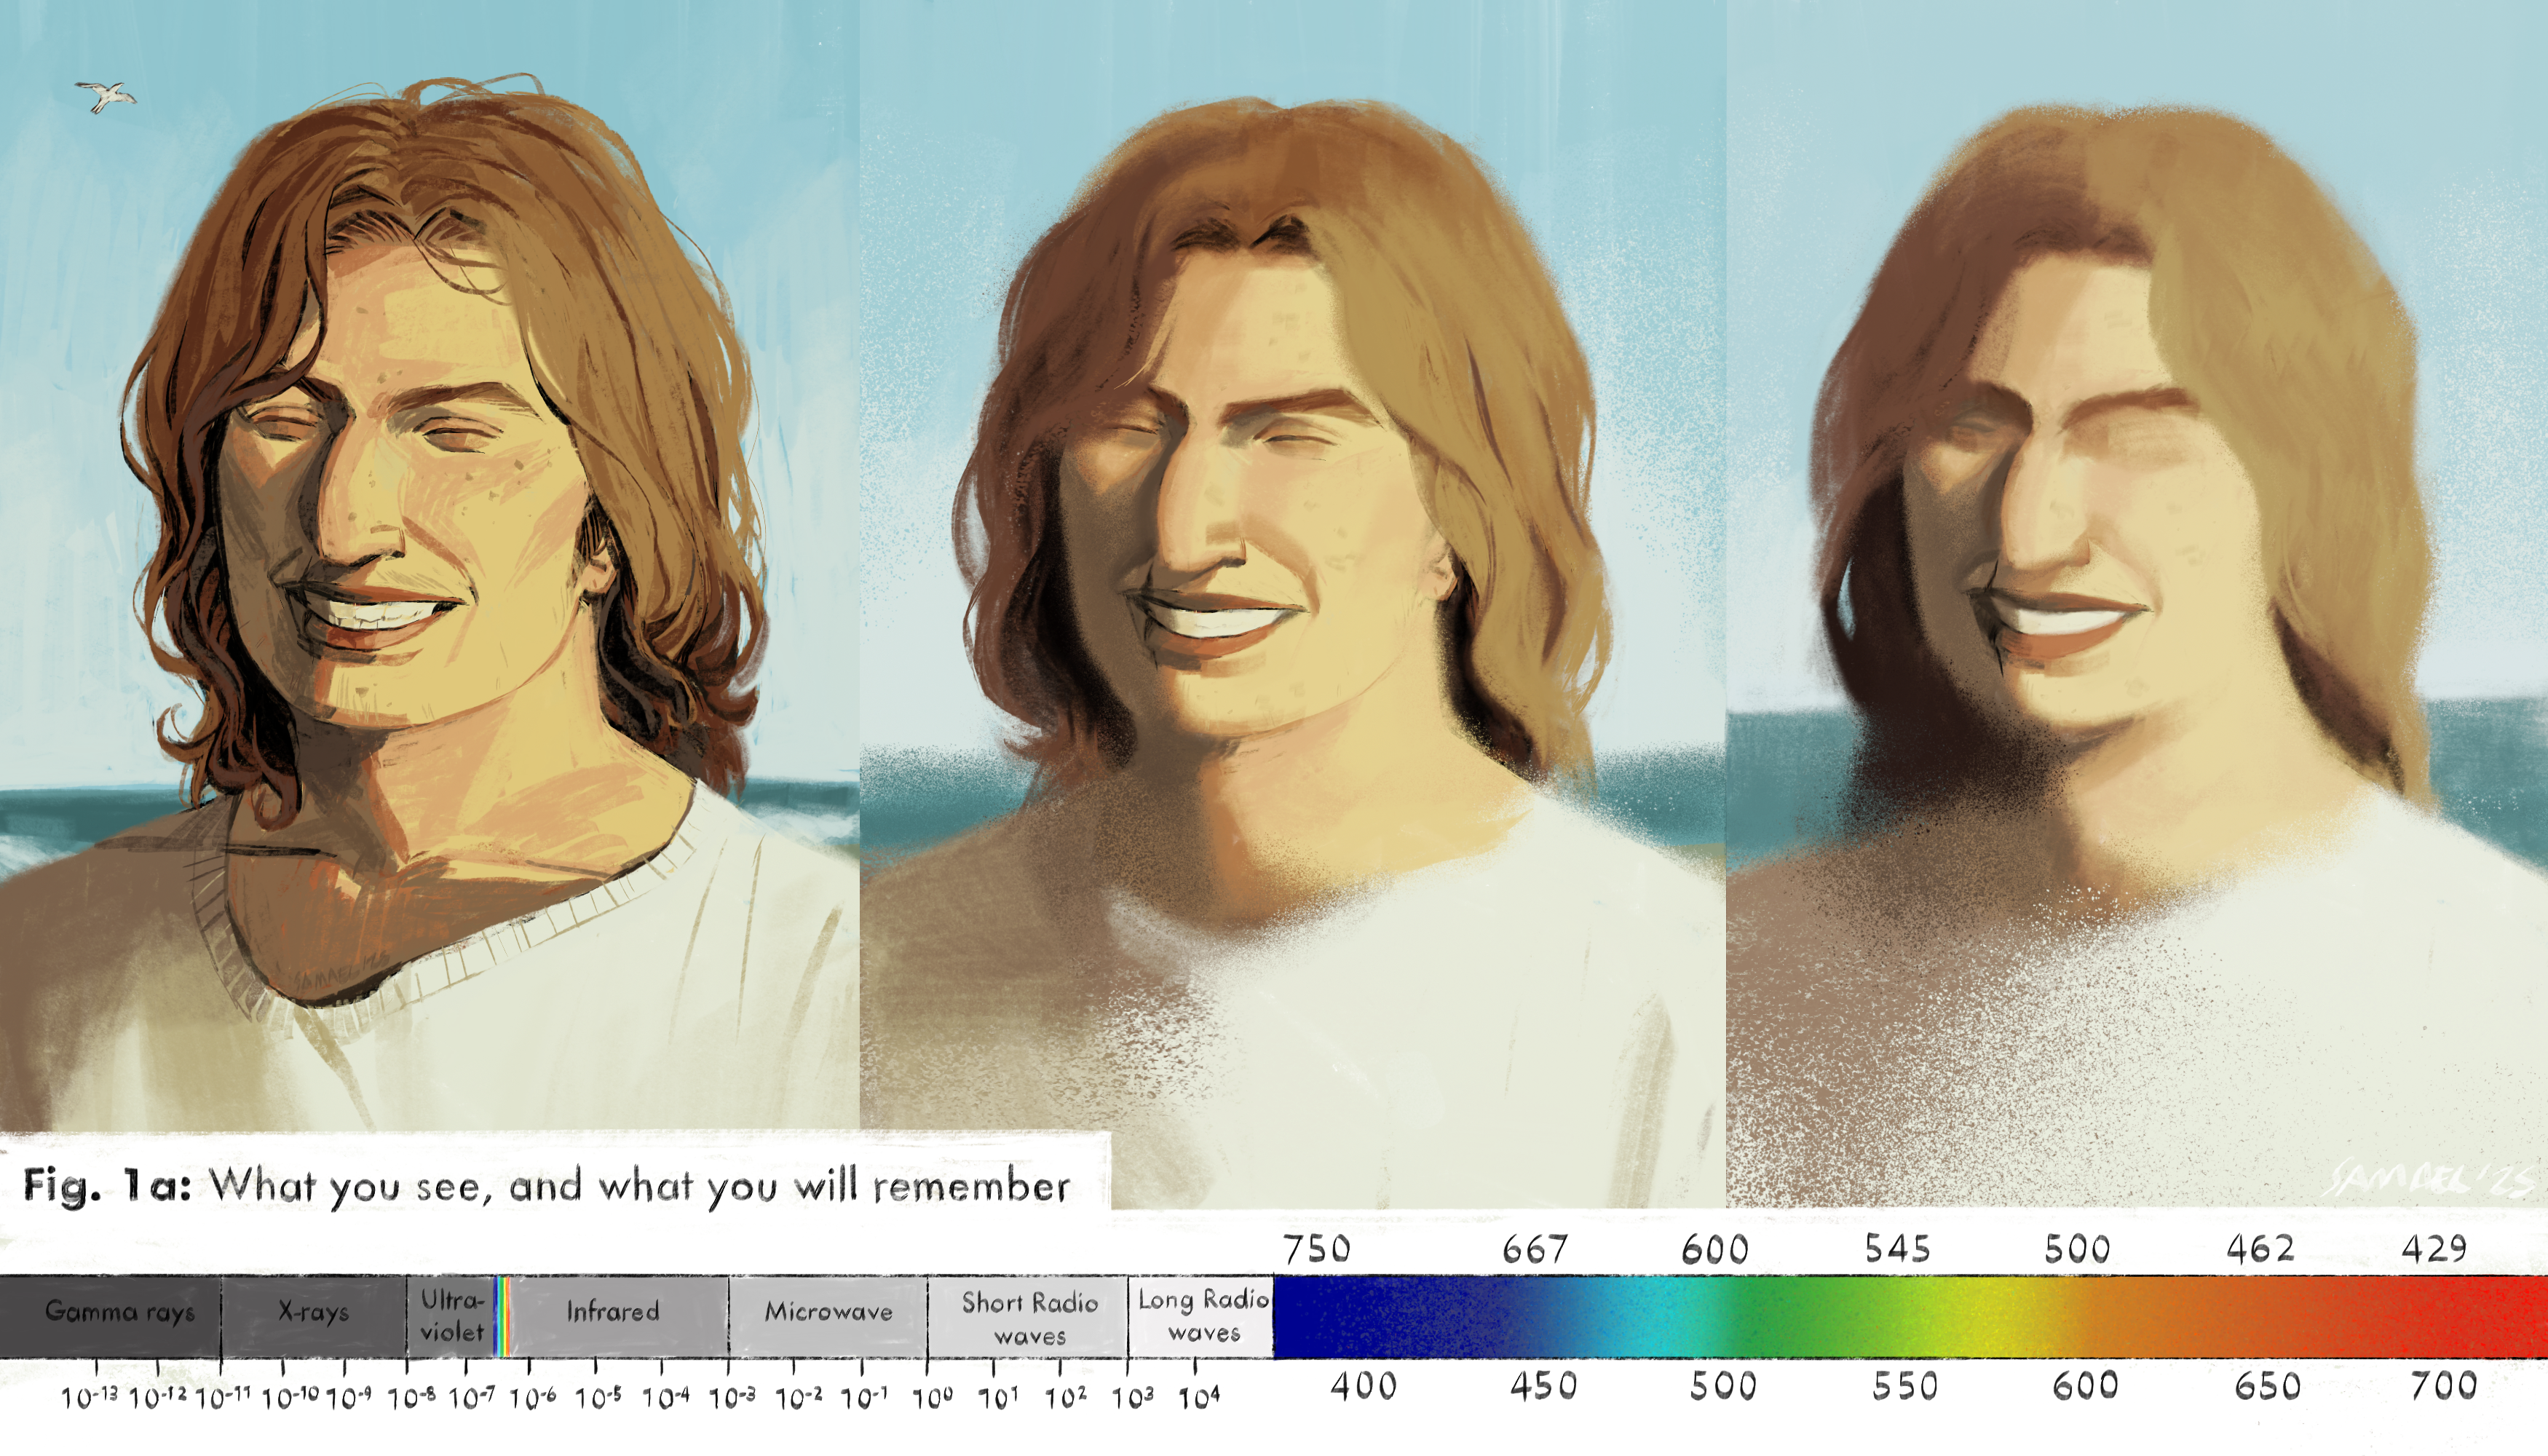This screenshot has width=2548, height=1456.
Task: Click the 700 wavelength label
Action: pos(2444,1387)
